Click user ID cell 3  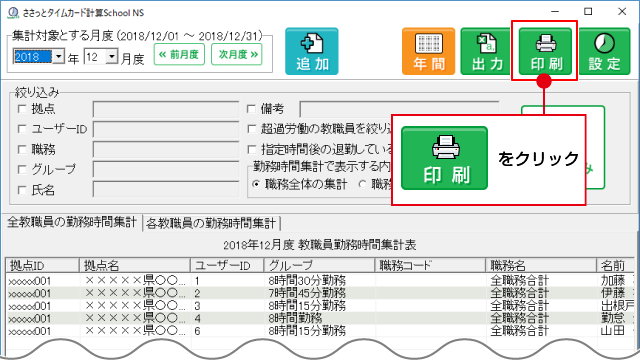[197, 306]
